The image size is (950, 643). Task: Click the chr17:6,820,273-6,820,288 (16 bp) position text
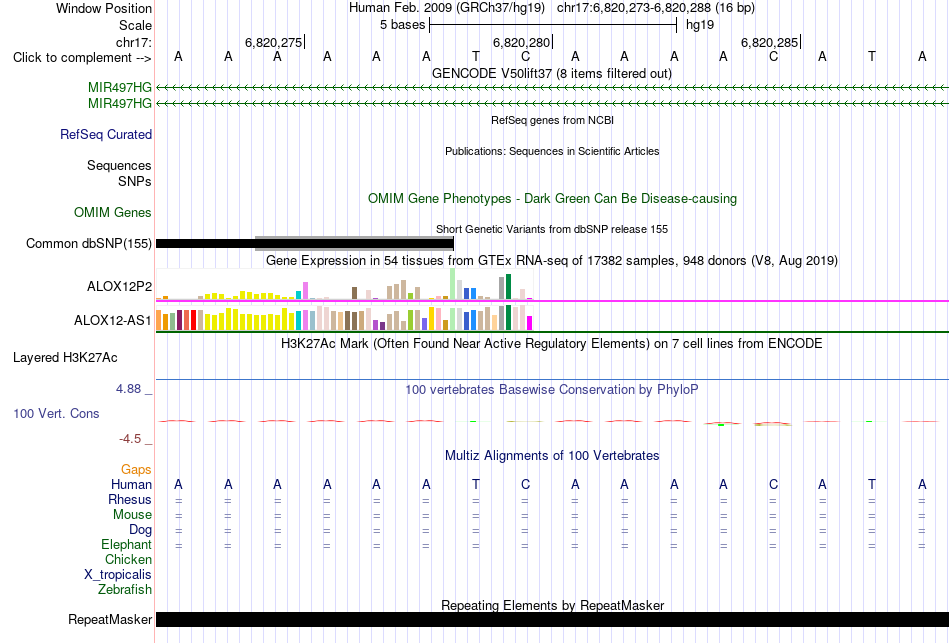pyautogui.click(x=656, y=8)
